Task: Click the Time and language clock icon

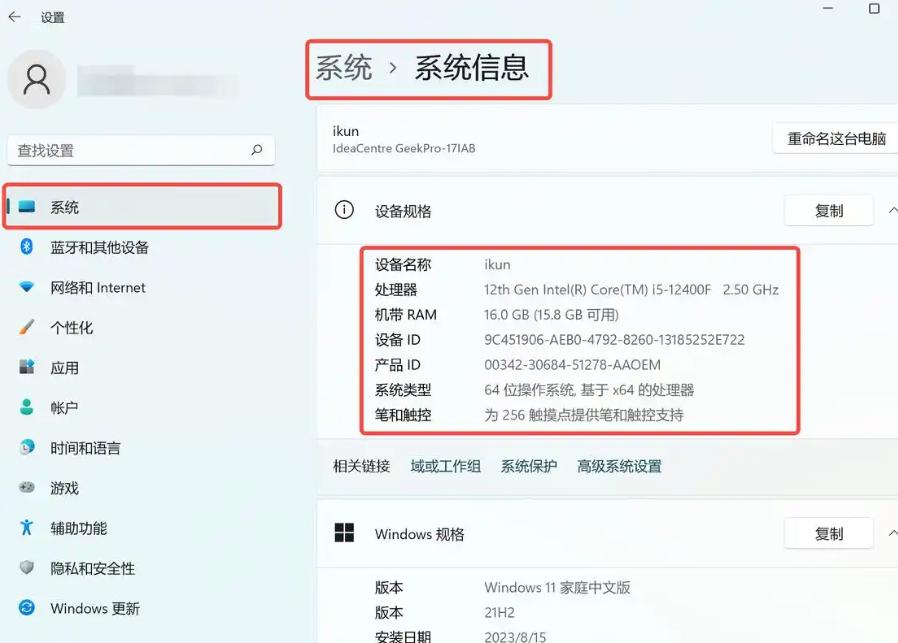Action: (x=26, y=447)
